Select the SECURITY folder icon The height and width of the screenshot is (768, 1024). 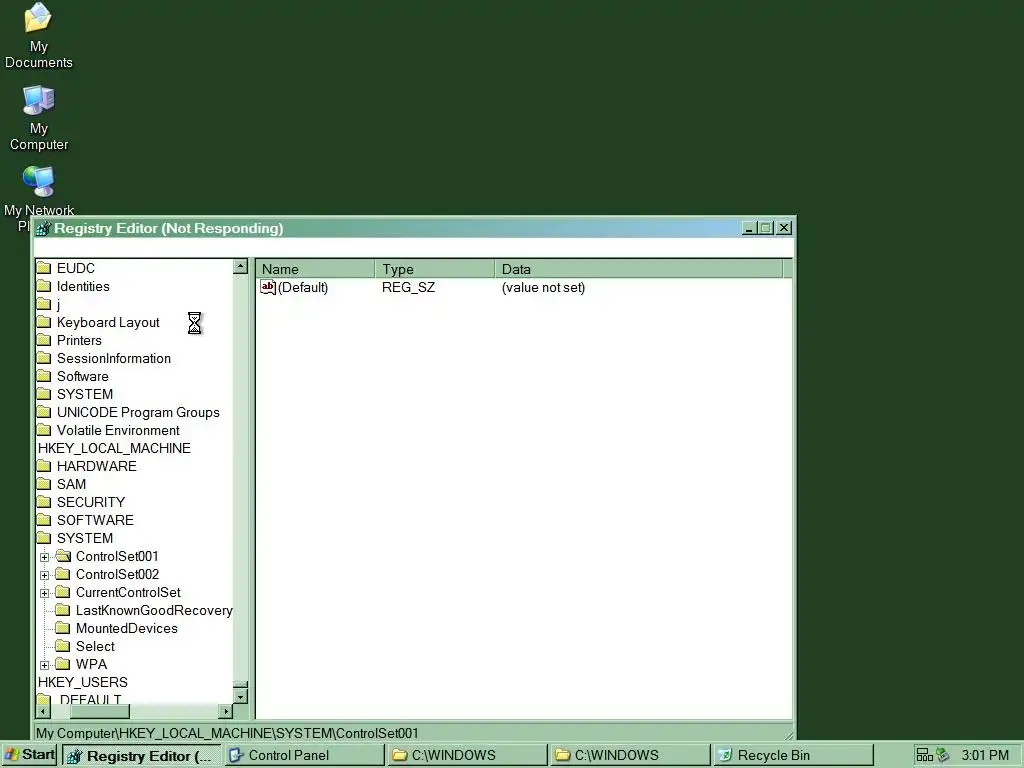pos(44,502)
